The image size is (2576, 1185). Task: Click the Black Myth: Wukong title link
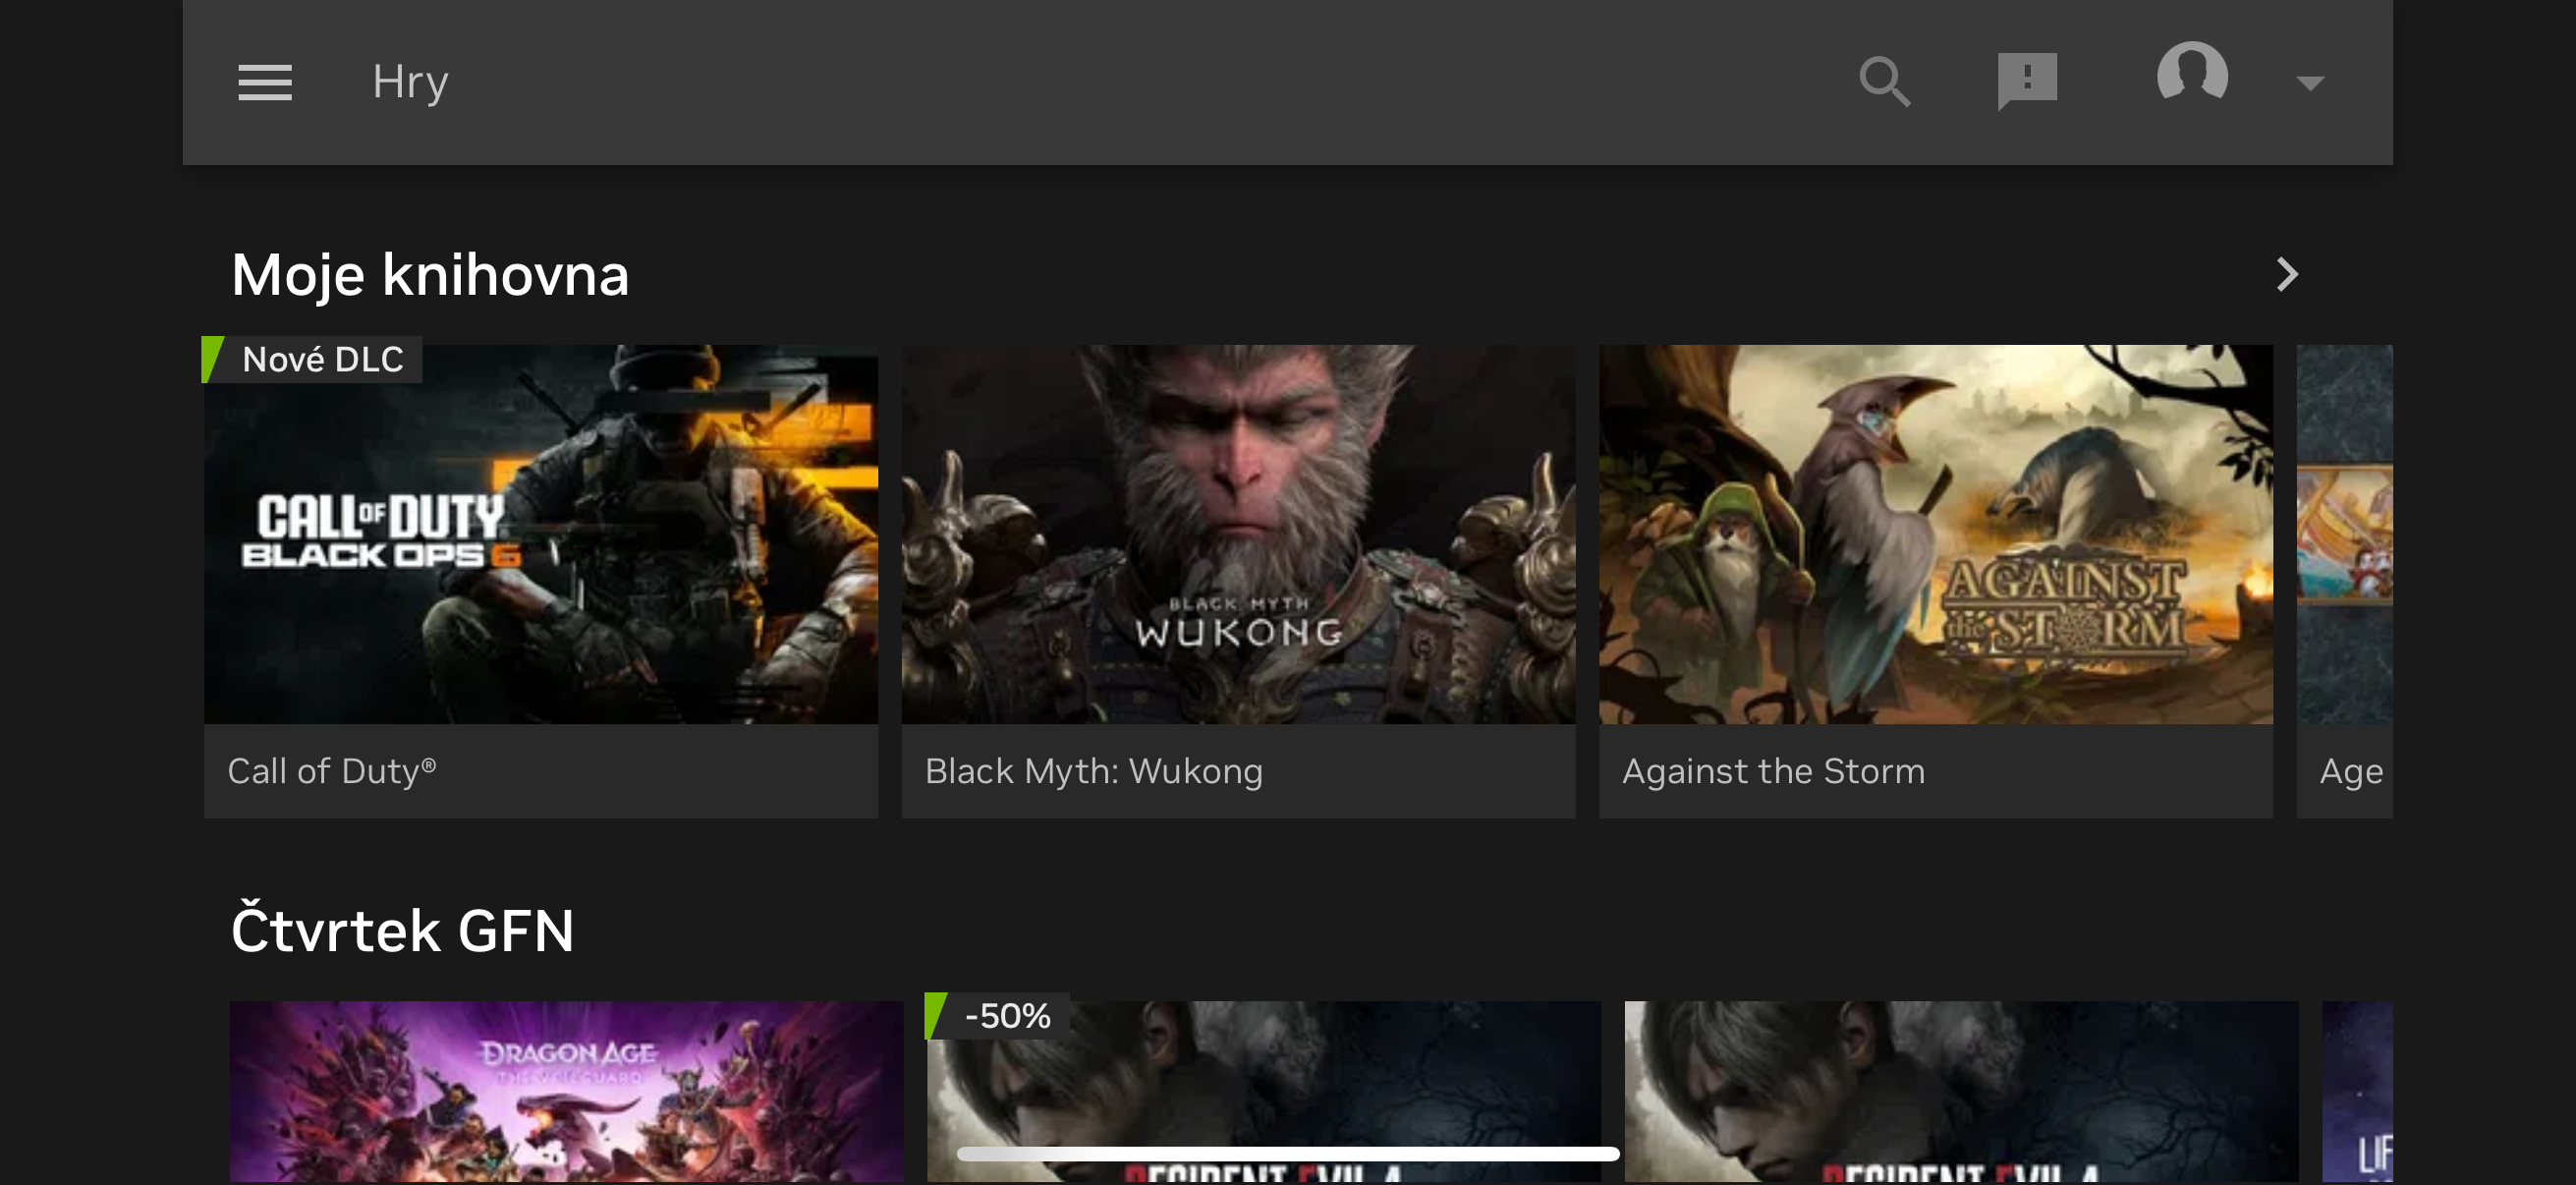(x=1094, y=770)
